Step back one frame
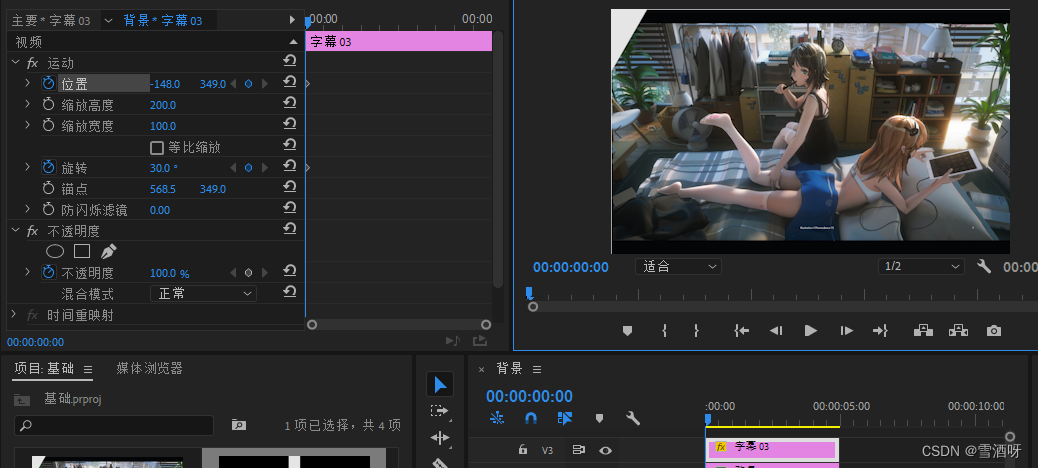This screenshot has width=1038, height=468. click(x=777, y=331)
